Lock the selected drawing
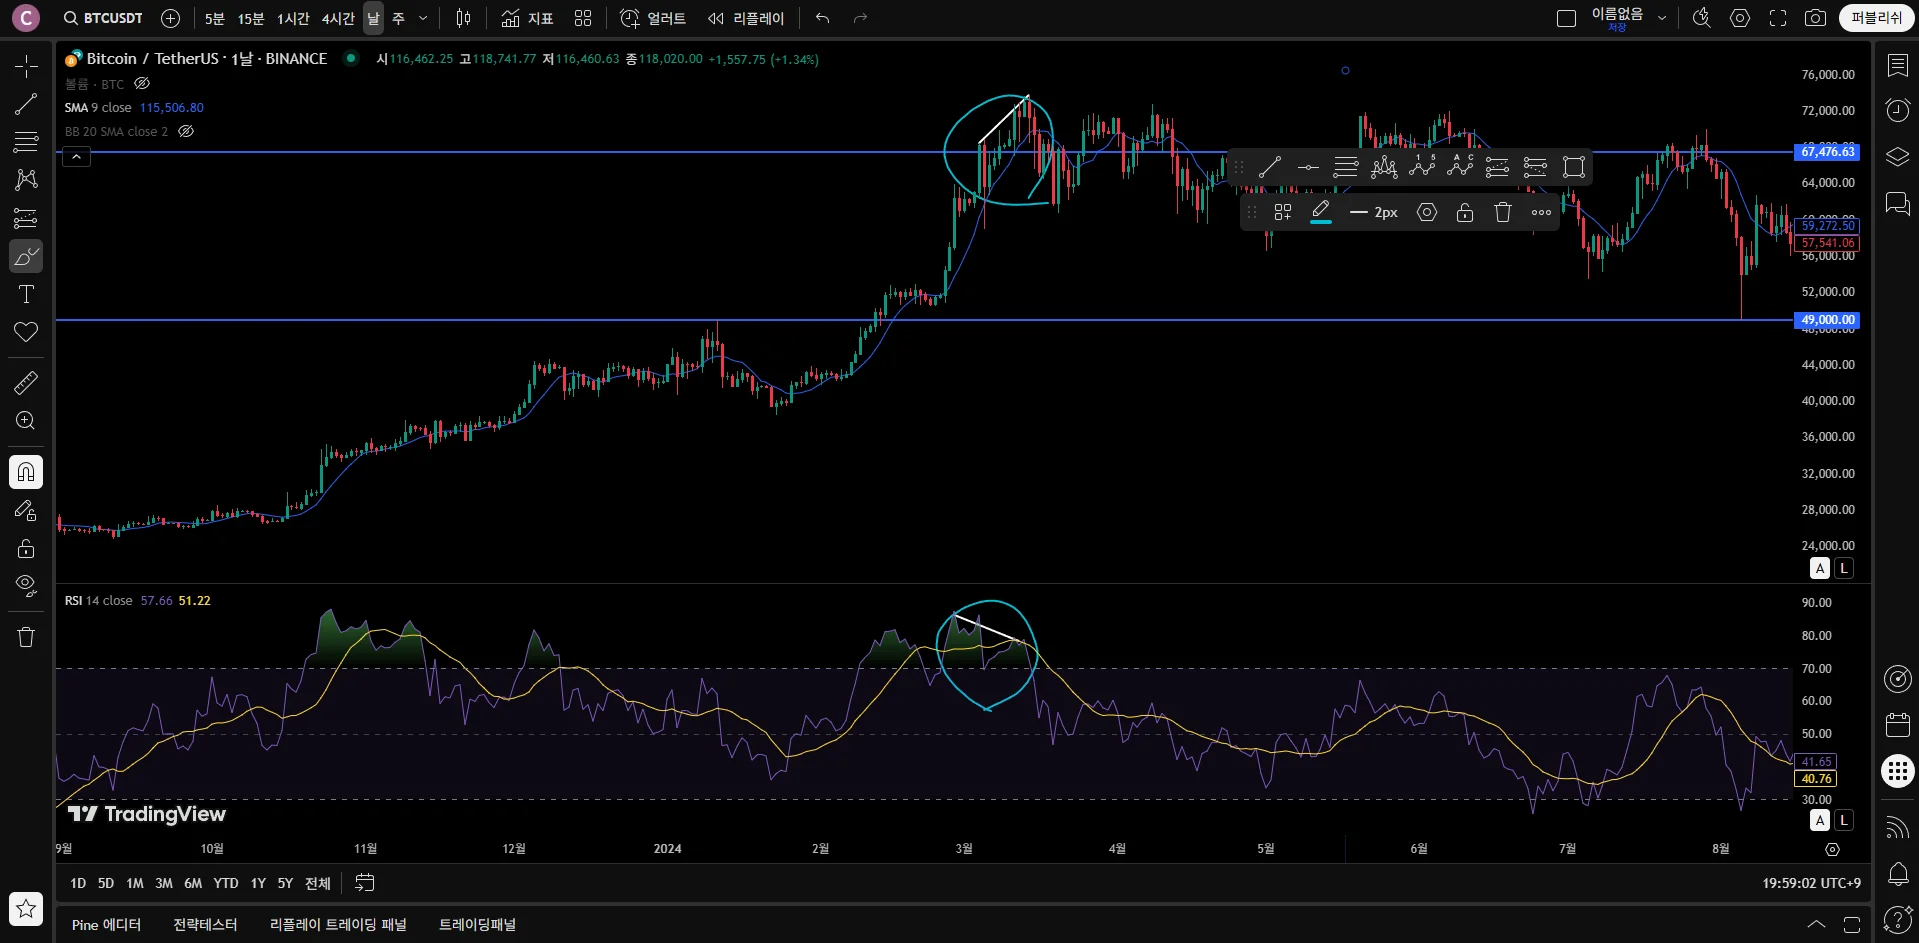This screenshot has width=1919, height=943. coord(1465,212)
